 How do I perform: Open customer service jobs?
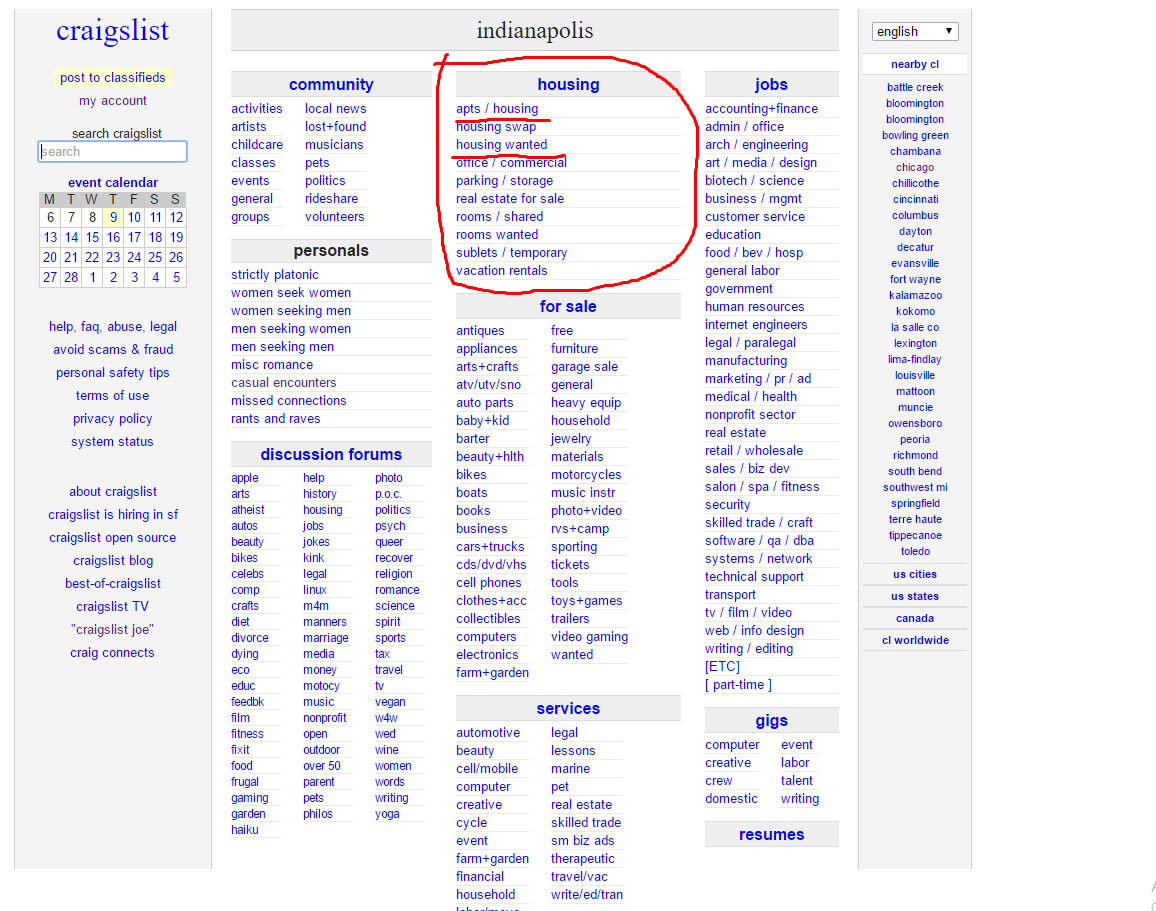[x=755, y=217]
